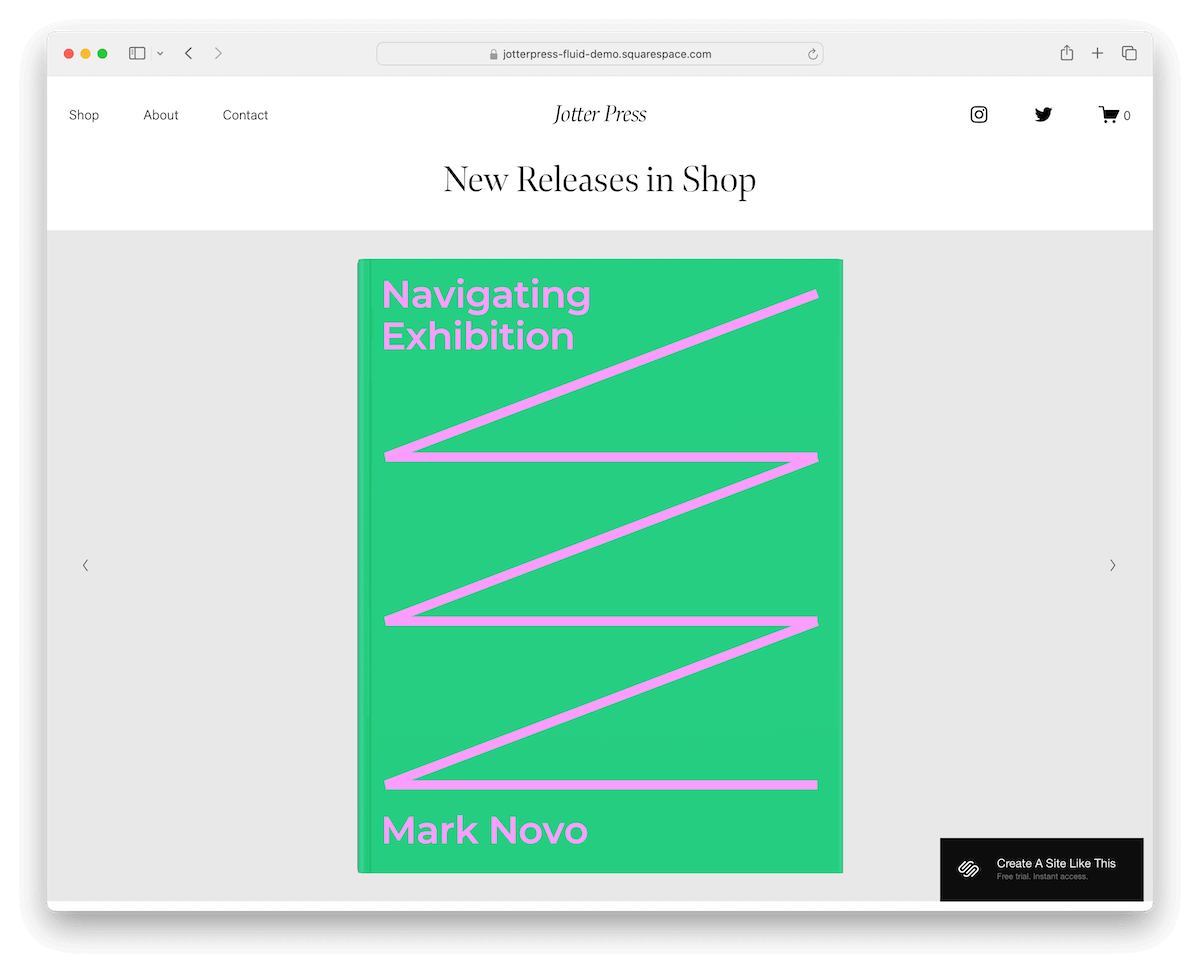Image resolution: width=1200 pixels, height=973 pixels.
Task: Open the Contact page link
Action: pyautogui.click(x=245, y=114)
